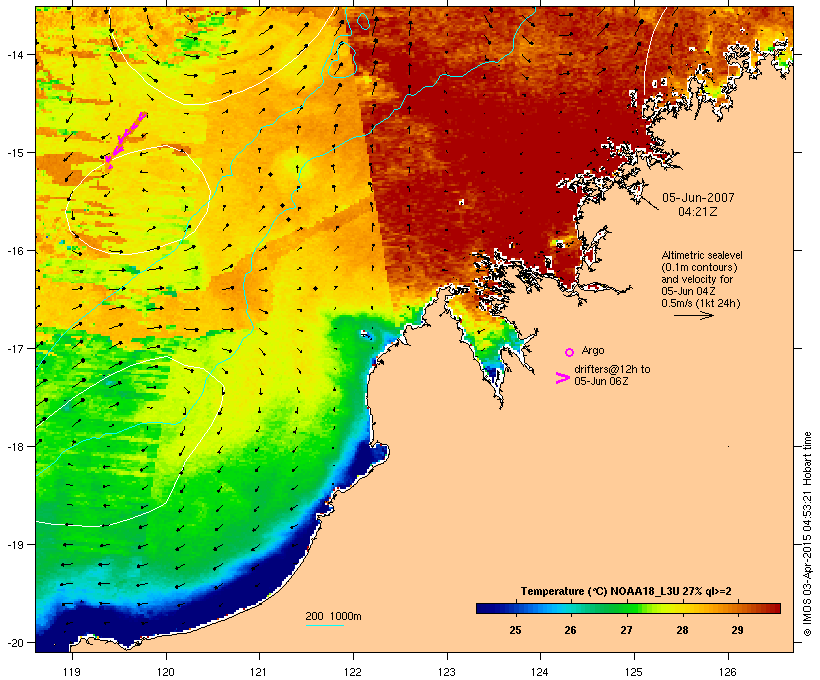Click the longitude axis label 123
Image resolution: width=820 pixels, height=680 pixels.
pyautogui.click(x=447, y=672)
